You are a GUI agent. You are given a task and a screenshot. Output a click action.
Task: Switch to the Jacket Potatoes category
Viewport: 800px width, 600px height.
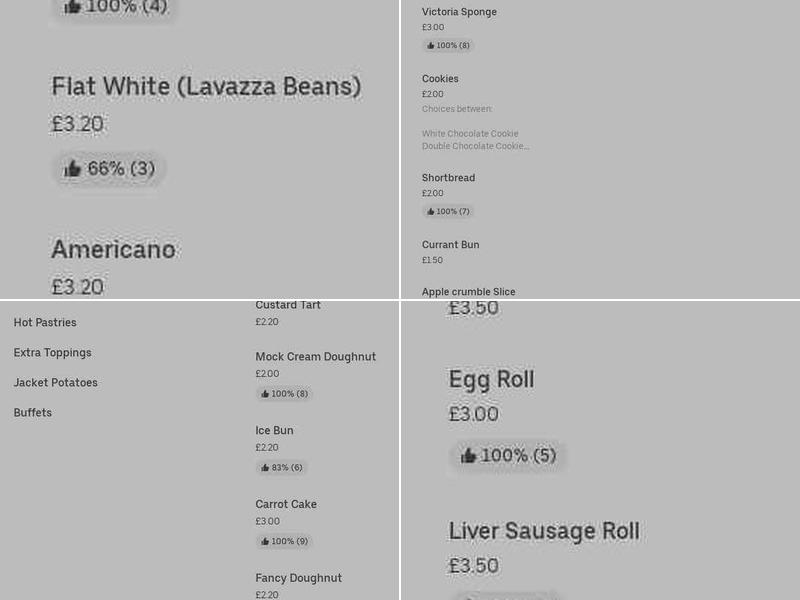pos(55,383)
